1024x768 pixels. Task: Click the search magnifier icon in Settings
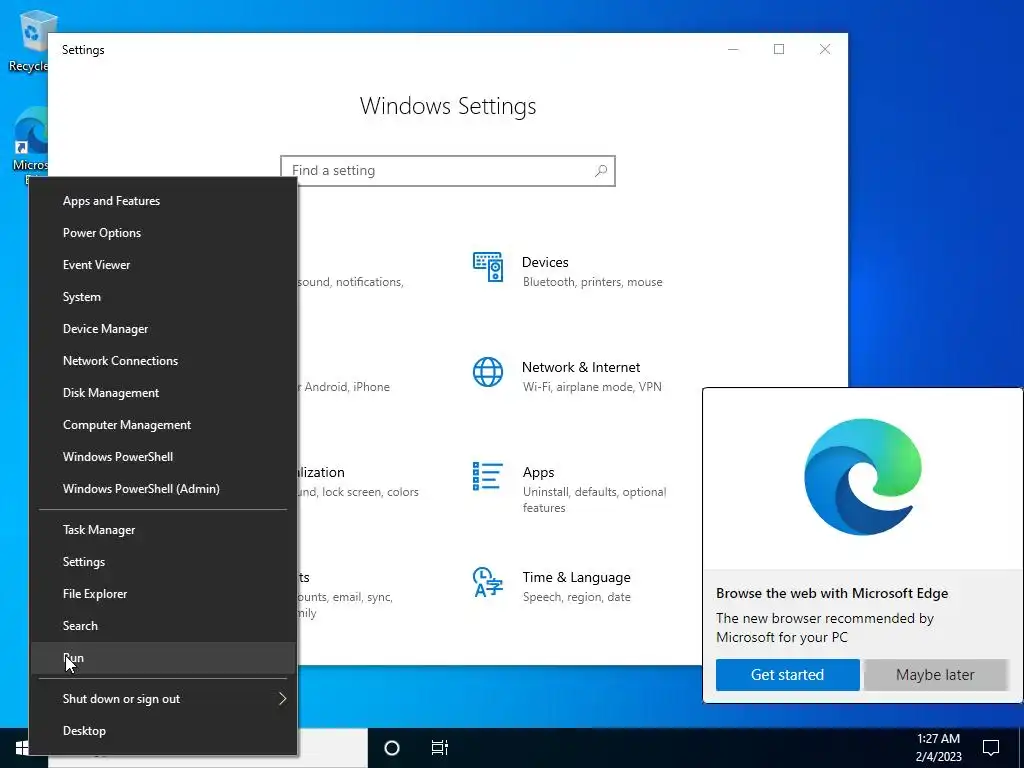(601, 170)
